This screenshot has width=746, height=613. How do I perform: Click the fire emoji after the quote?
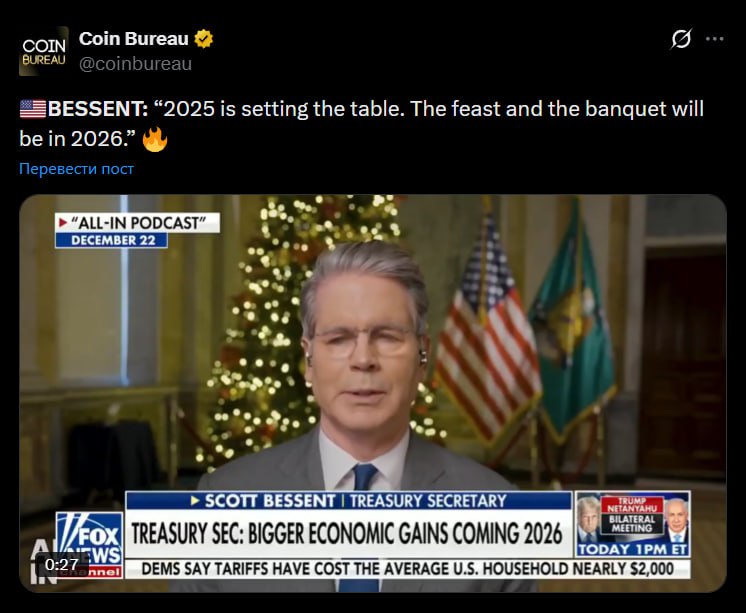click(x=155, y=139)
